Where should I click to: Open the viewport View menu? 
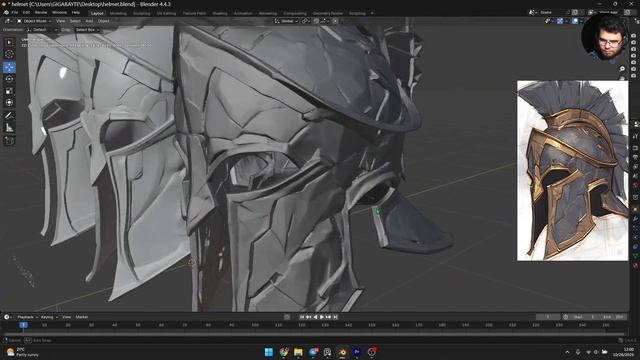pyautogui.click(x=60, y=21)
